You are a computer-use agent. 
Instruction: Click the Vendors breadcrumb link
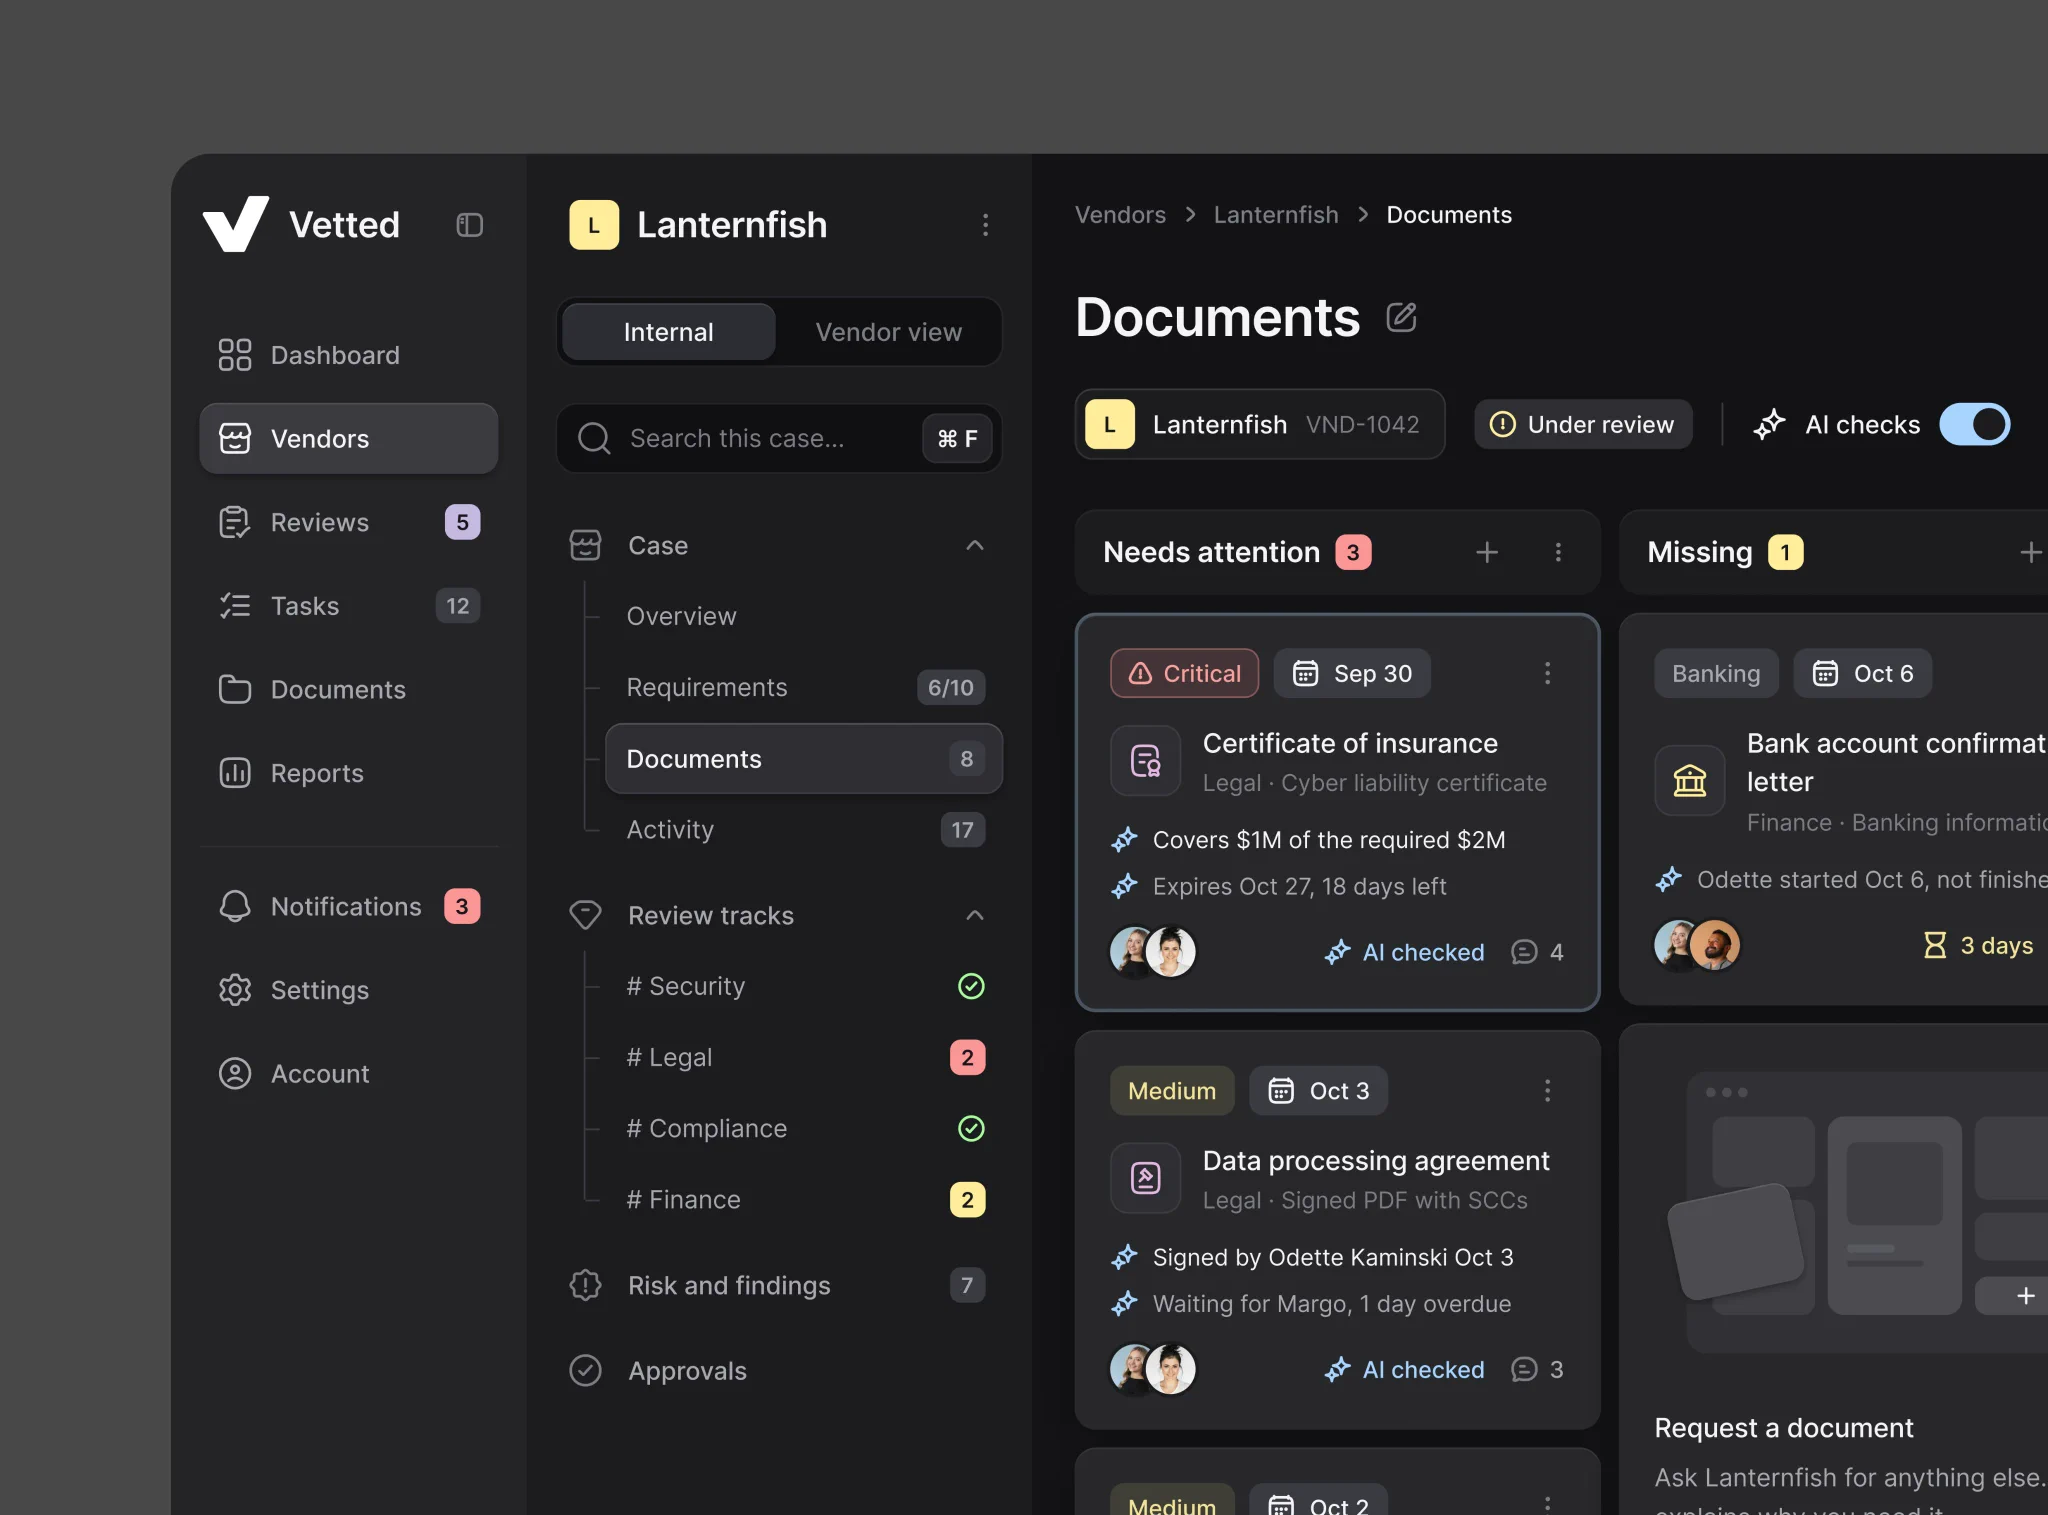(x=1120, y=215)
